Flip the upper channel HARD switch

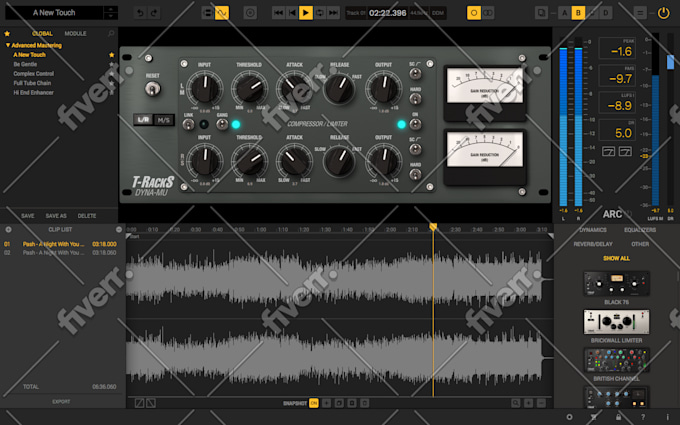(415, 99)
